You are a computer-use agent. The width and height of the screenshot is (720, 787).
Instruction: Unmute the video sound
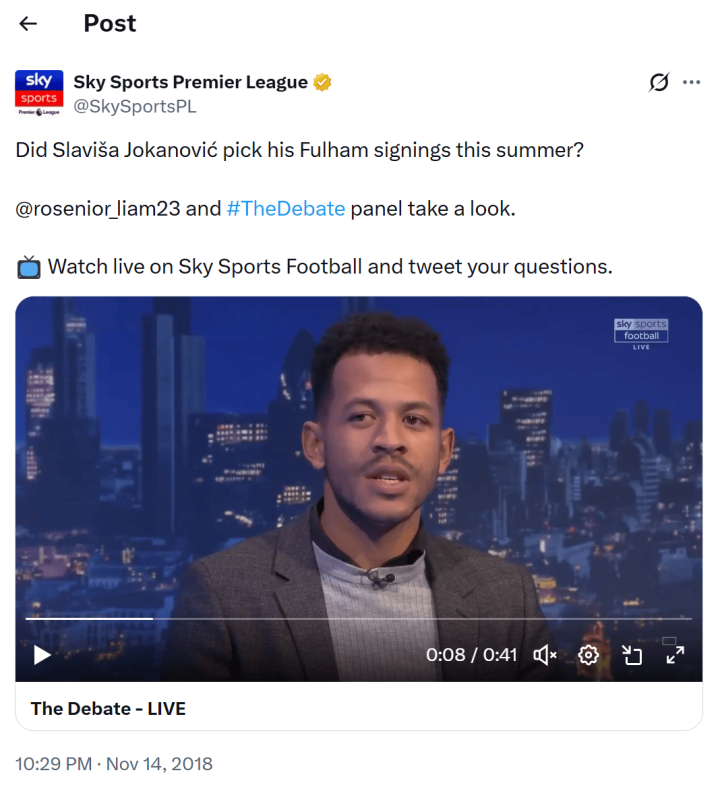pyautogui.click(x=545, y=655)
